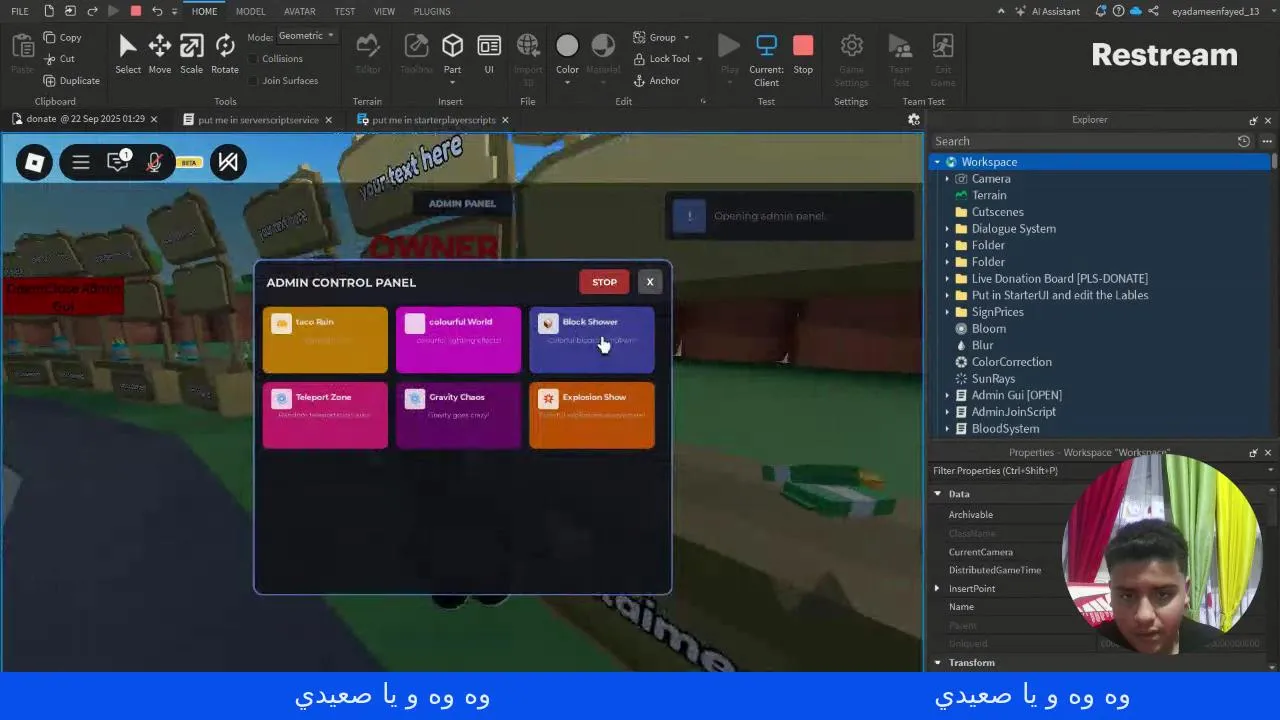Collapse the Workspace node
This screenshot has width=1280, height=720.
tap(937, 162)
